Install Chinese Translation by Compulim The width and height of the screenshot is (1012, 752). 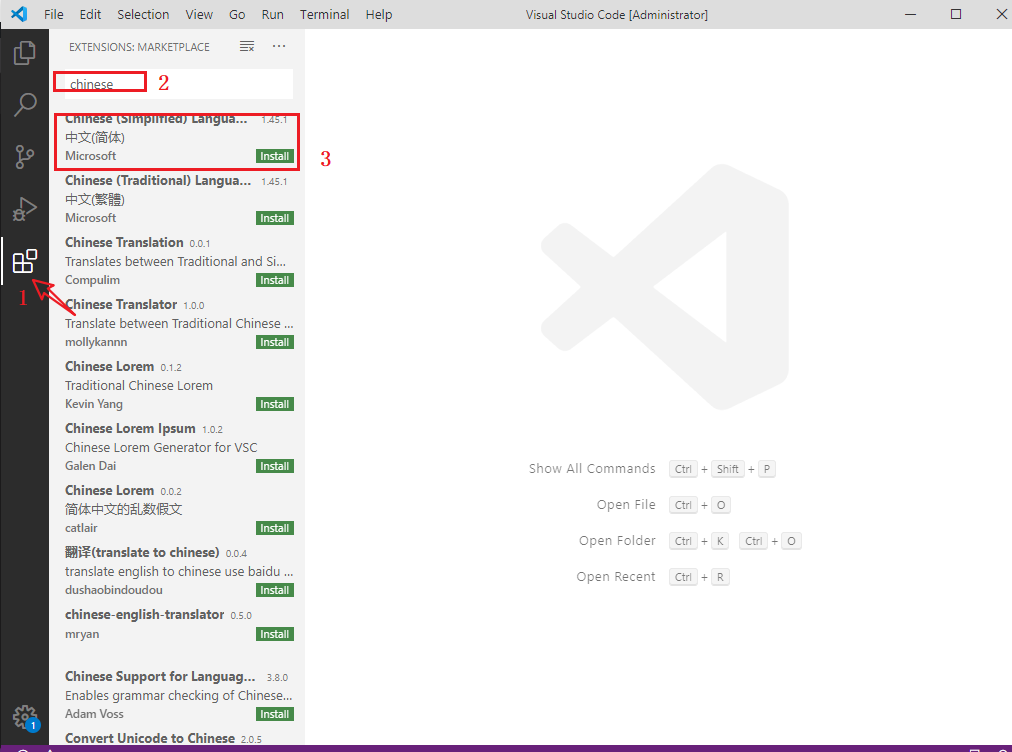tap(275, 280)
